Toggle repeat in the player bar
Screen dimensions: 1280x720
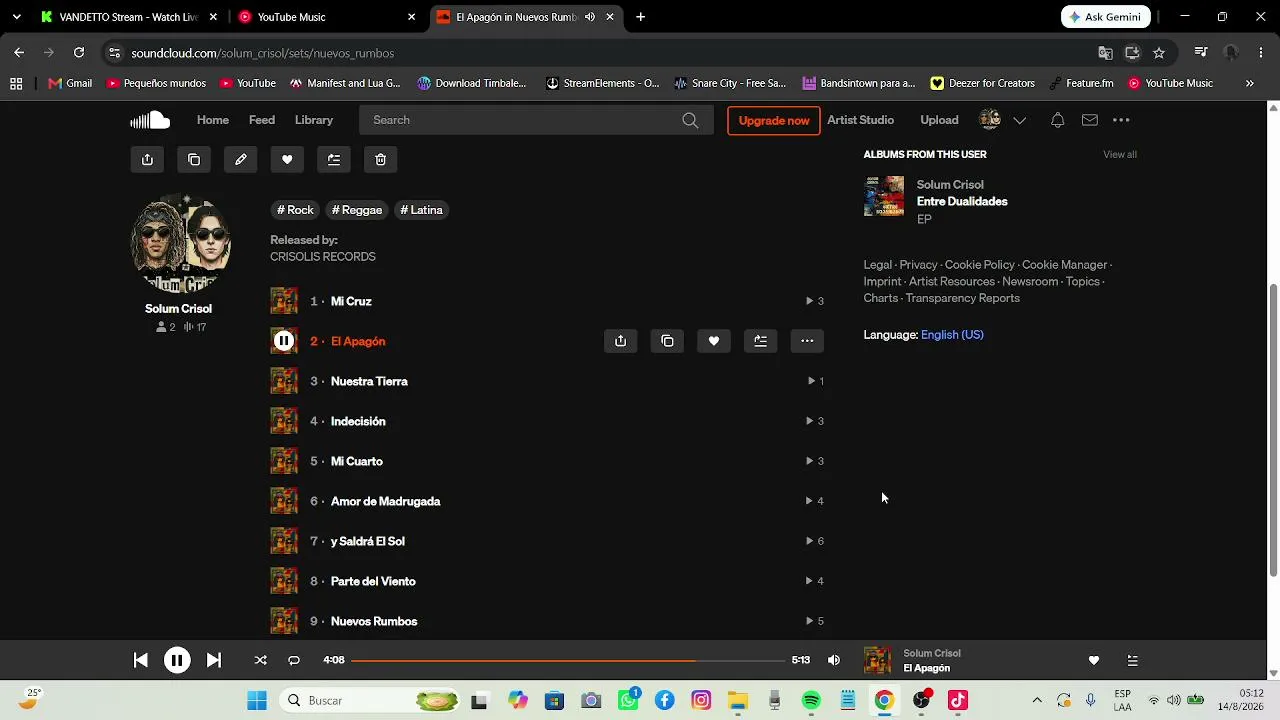point(294,660)
